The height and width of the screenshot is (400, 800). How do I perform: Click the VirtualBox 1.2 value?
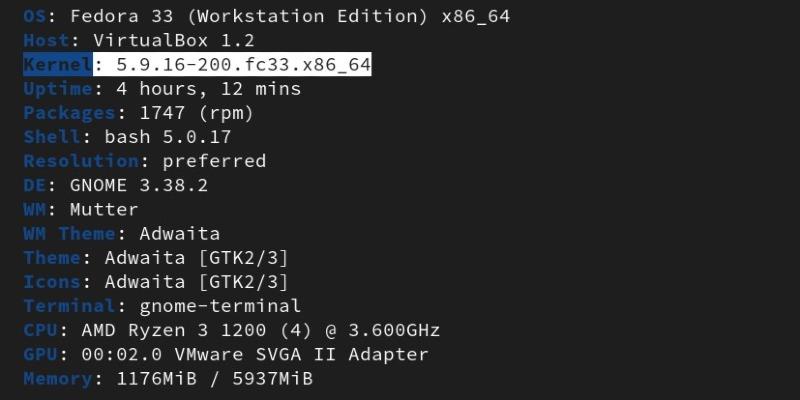(173, 41)
